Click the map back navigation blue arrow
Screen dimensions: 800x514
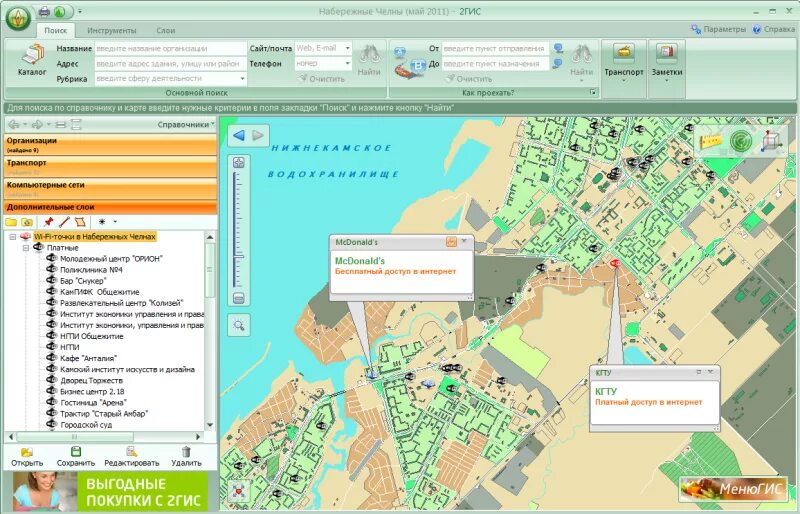coord(239,135)
